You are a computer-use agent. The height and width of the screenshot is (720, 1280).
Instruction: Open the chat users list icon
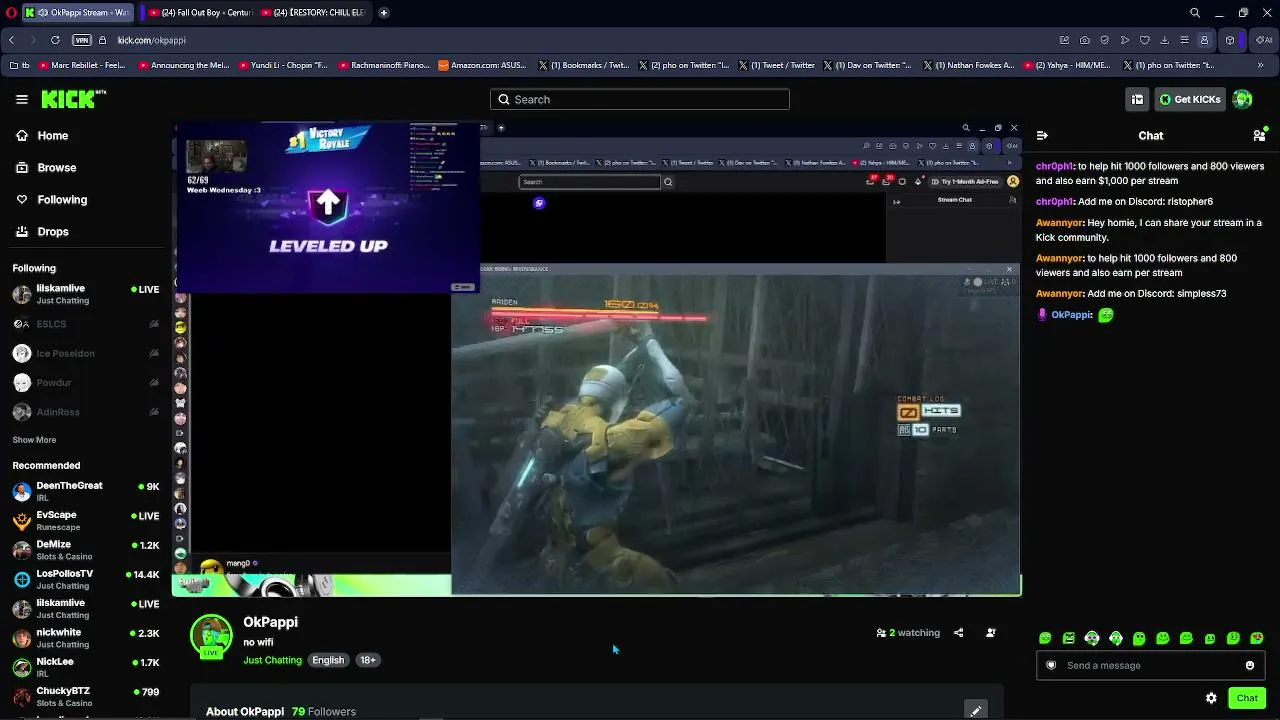[x=1259, y=136]
